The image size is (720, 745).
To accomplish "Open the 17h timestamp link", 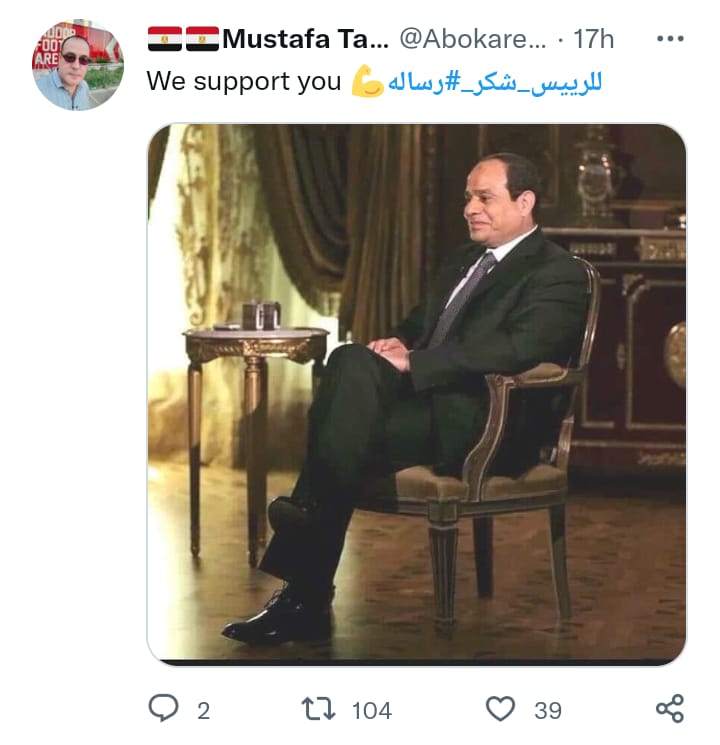I will click(x=594, y=39).
